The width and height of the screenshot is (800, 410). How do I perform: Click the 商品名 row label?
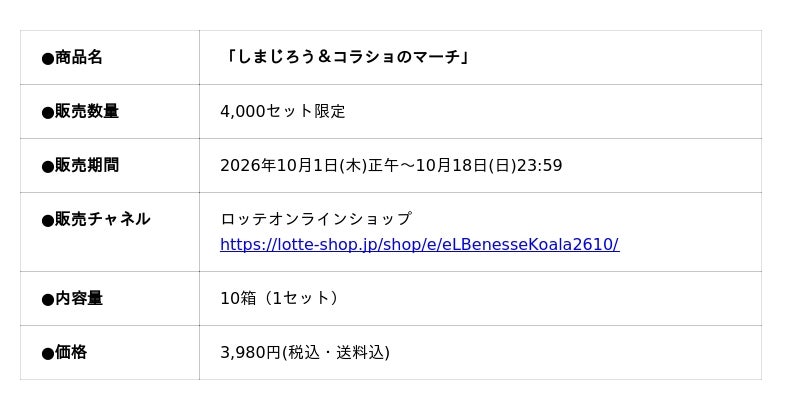click(72, 57)
